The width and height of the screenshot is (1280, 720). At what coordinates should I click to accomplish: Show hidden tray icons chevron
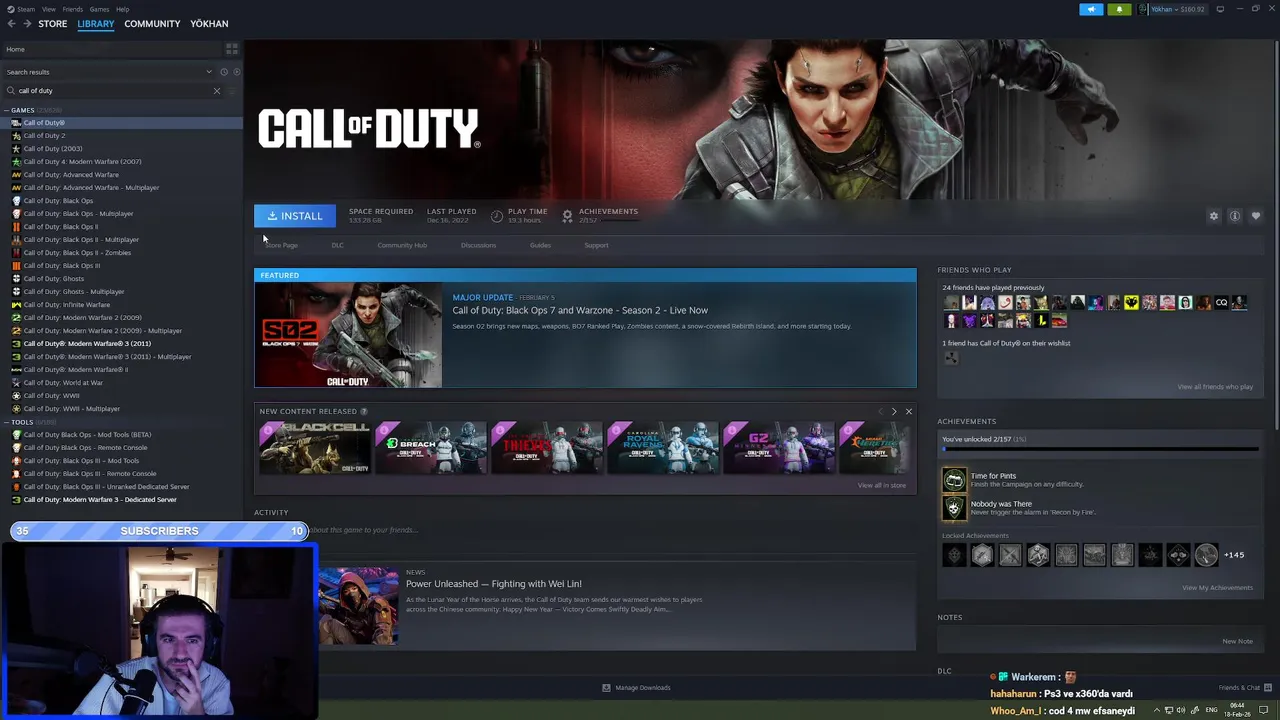[x=1158, y=710]
